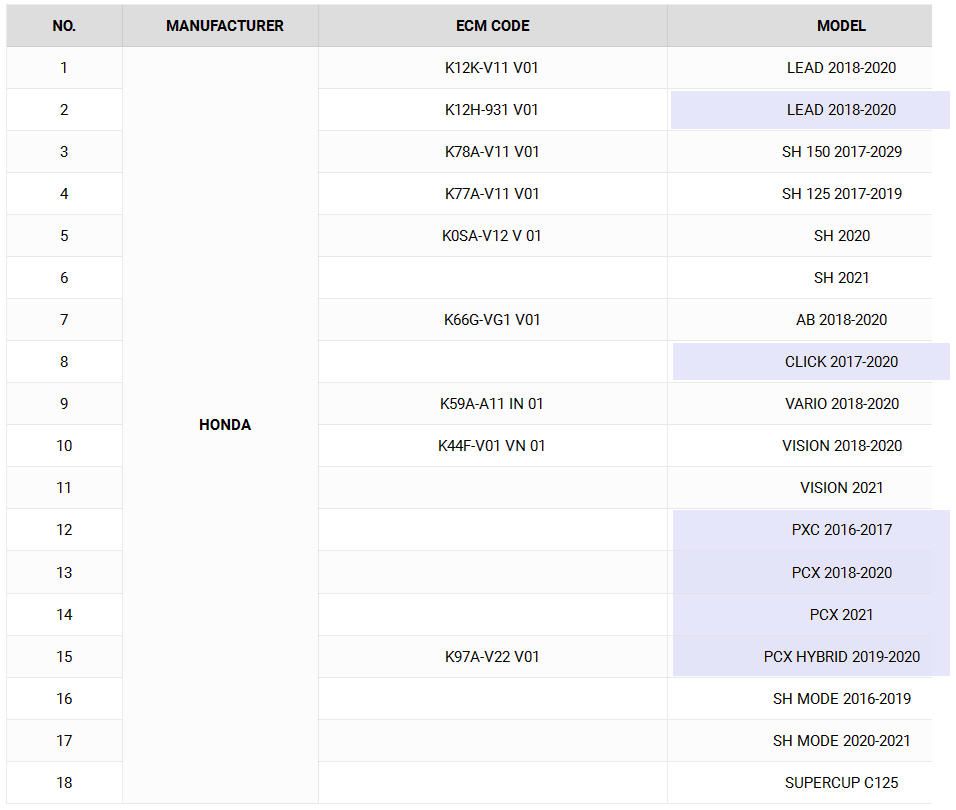The width and height of the screenshot is (956, 810).
Task: Click the NO. column header
Action: (64, 26)
